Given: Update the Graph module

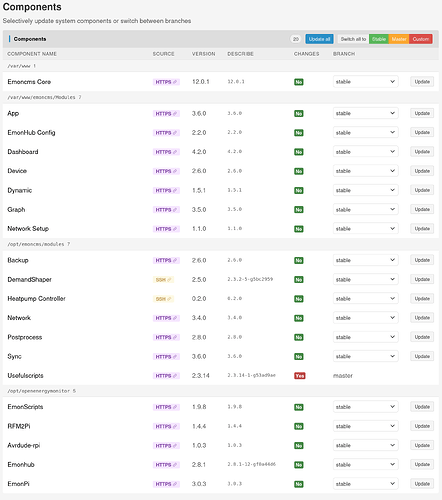Looking at the screenshot, I should pos(422,210).
